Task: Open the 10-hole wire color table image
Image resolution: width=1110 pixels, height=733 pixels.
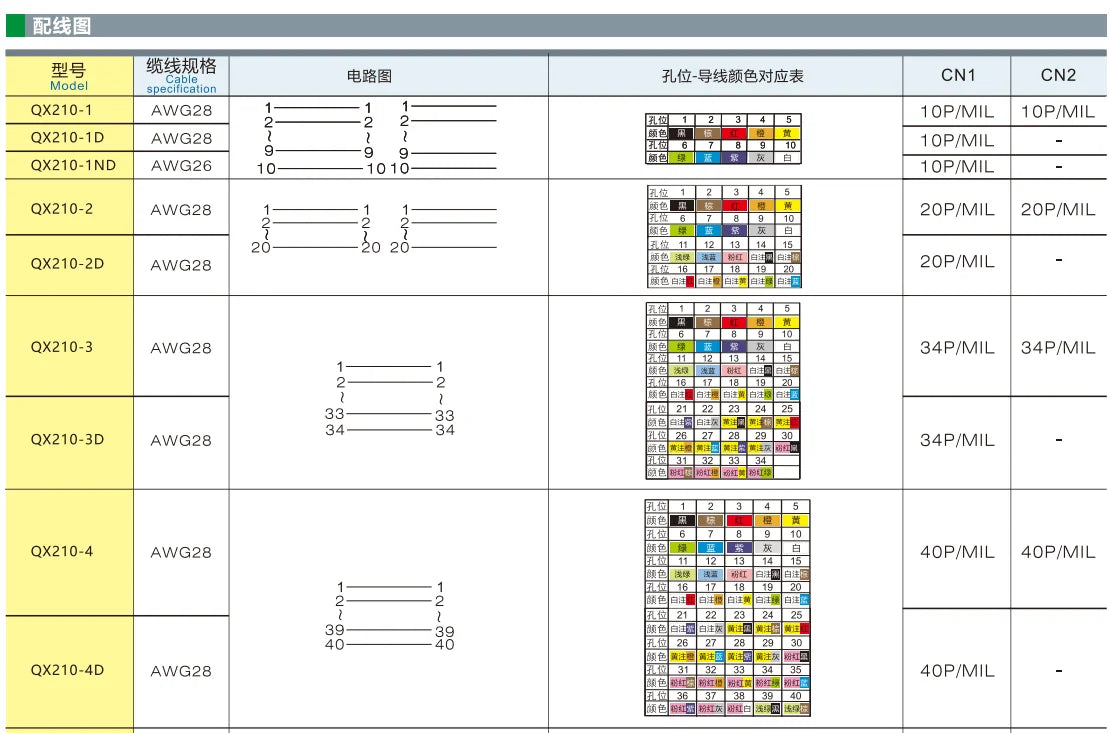Action: pos(723,138)
